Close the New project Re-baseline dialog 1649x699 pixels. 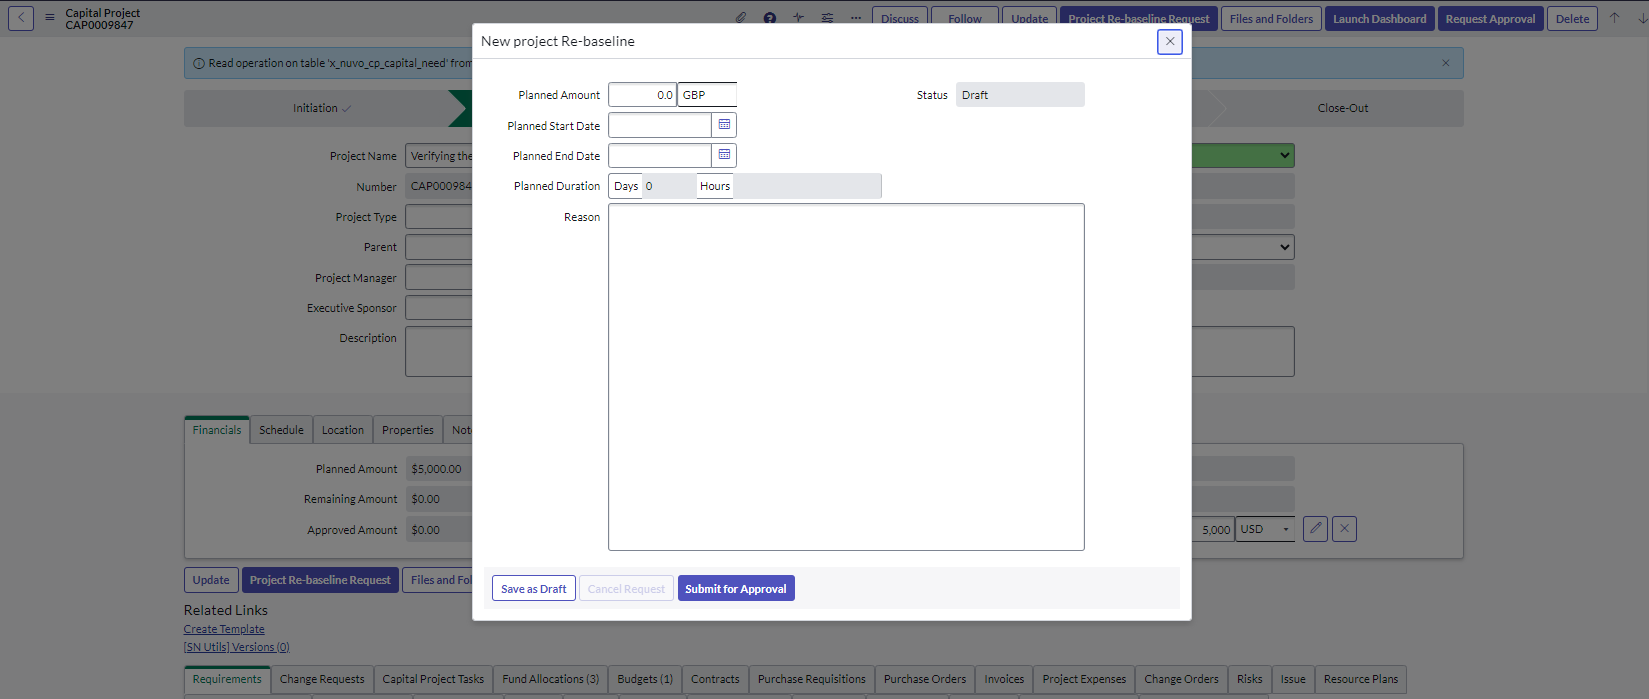coord(1169,41)
